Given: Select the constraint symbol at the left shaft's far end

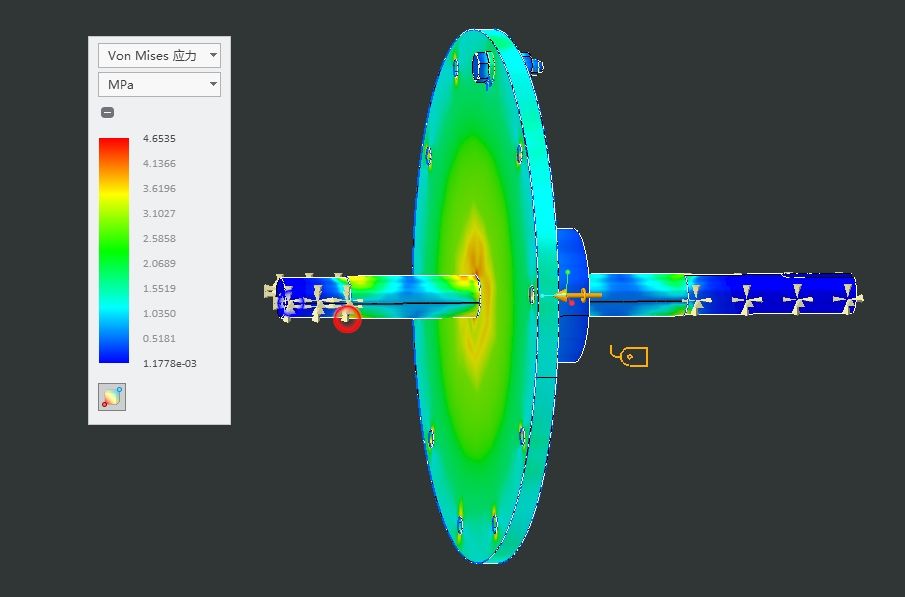Looking at the screenshot, I should 272,291.
